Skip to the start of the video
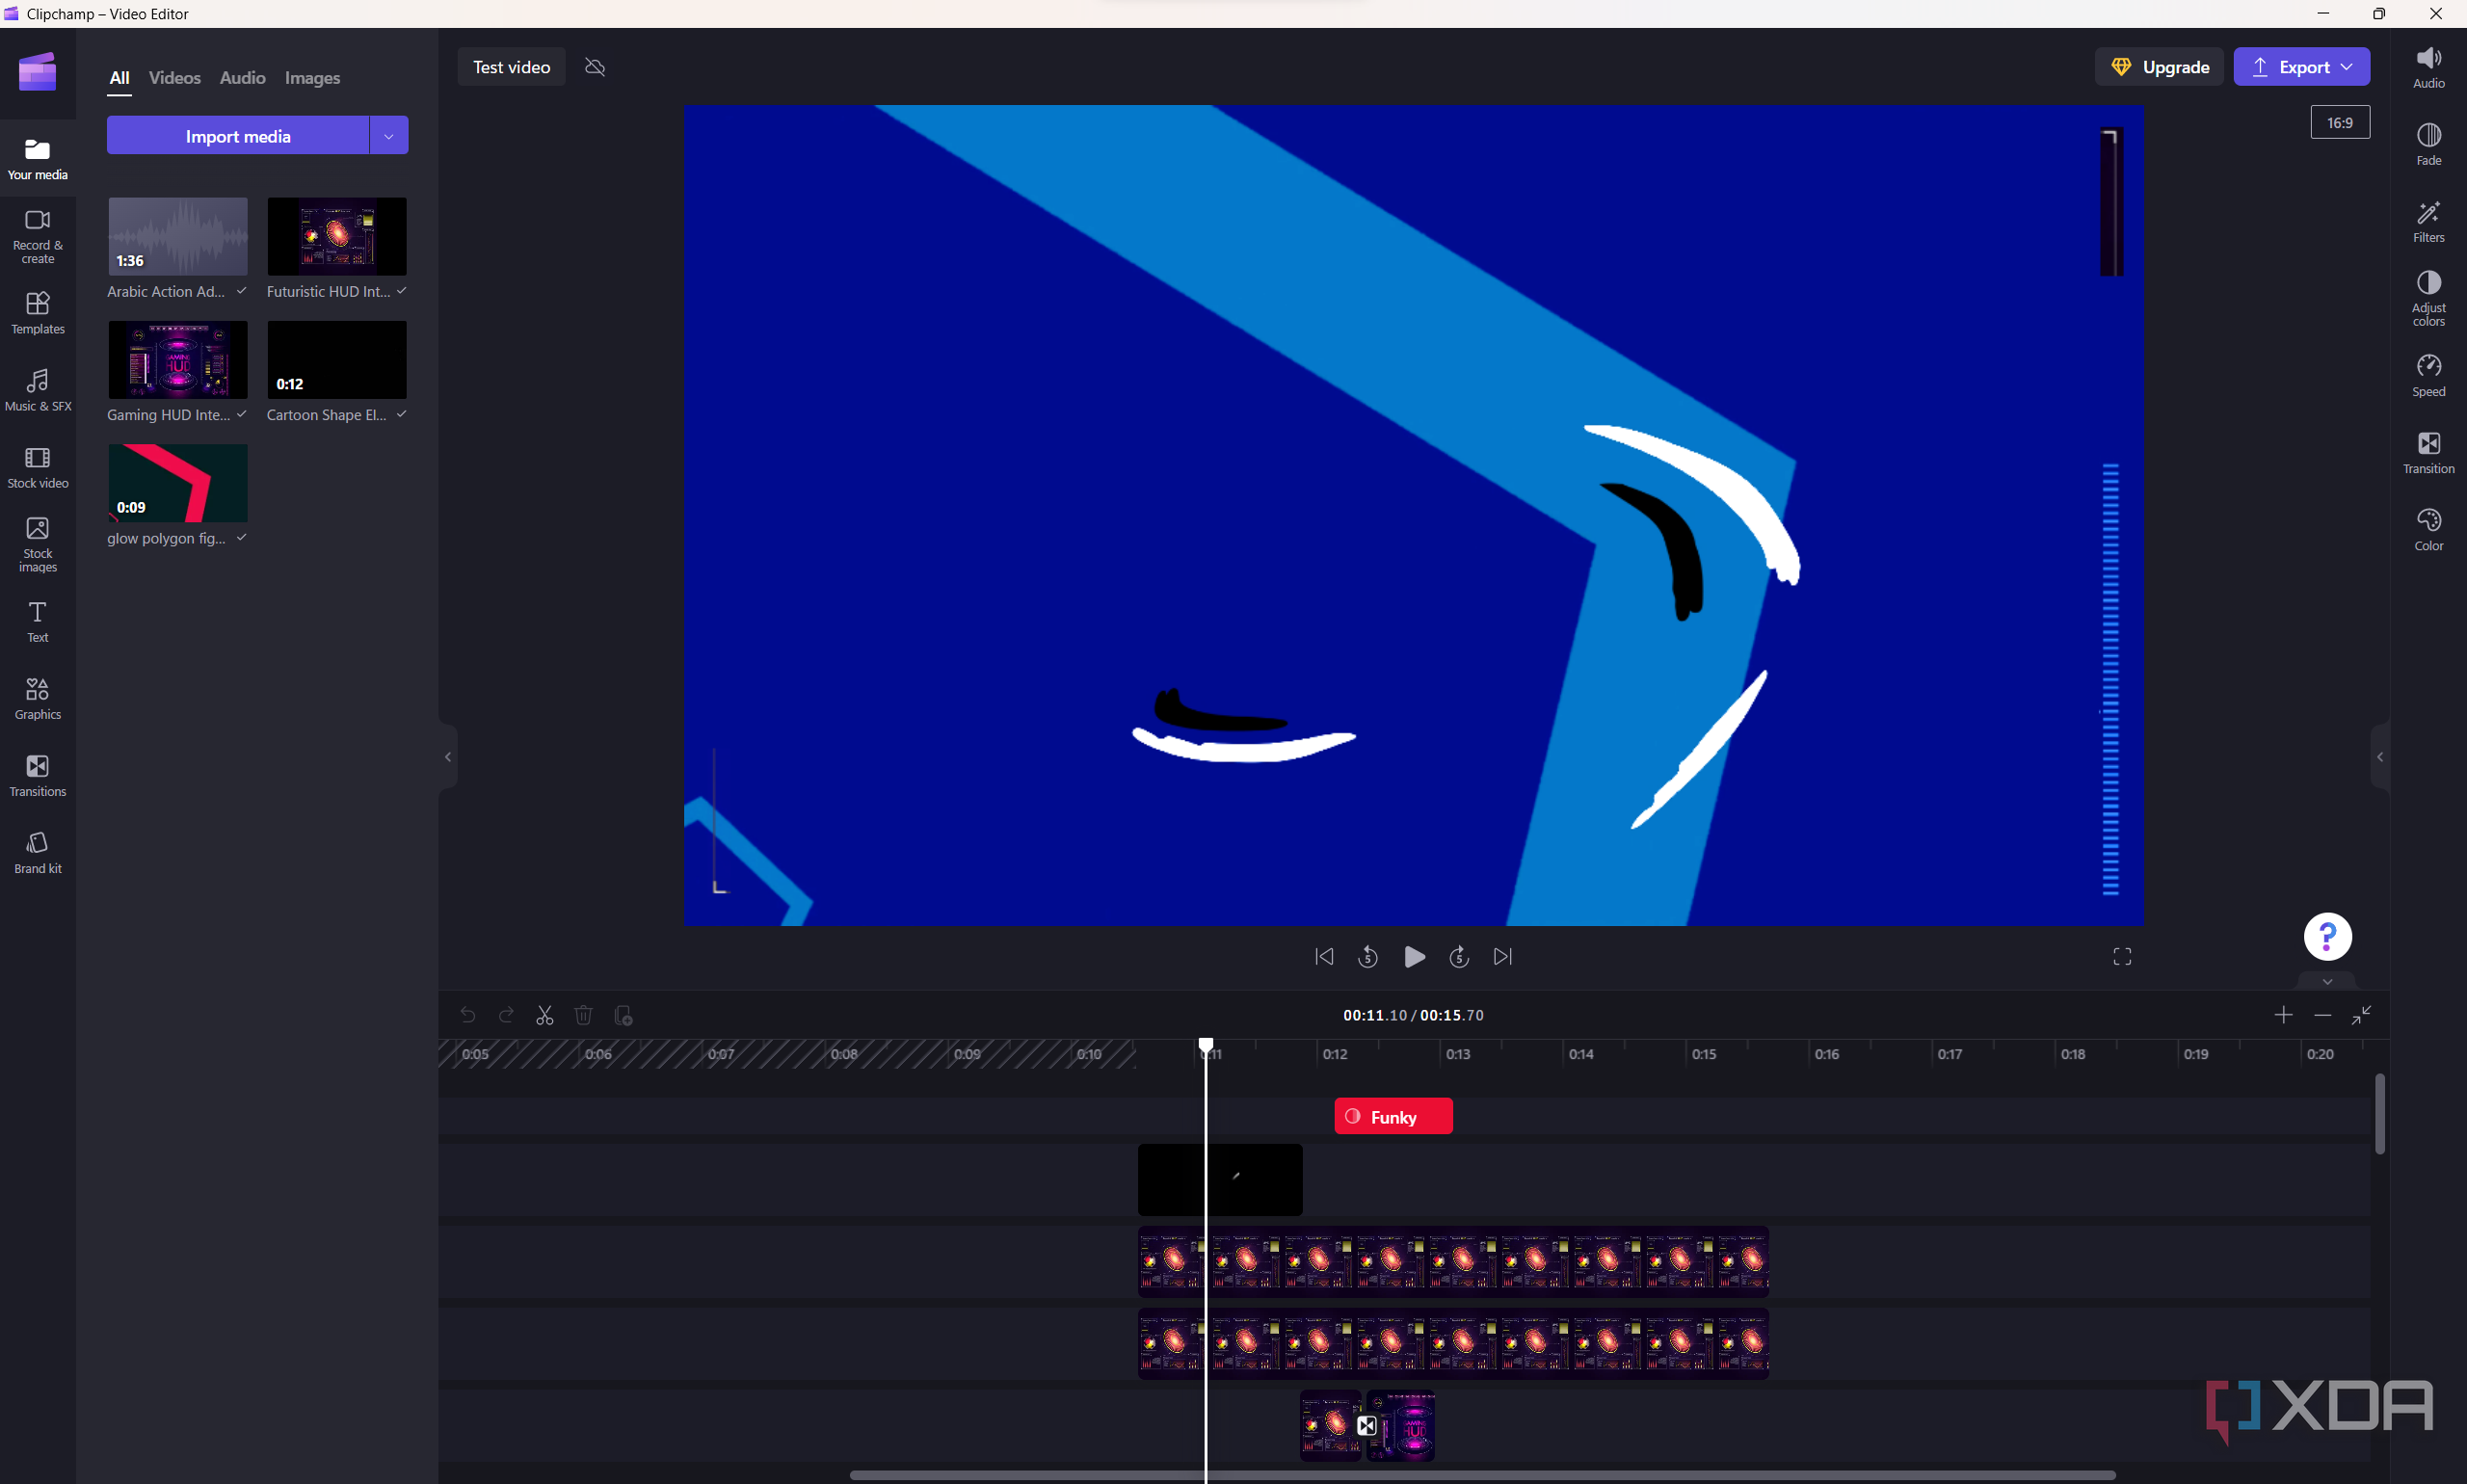The width and height of the screenshot is (2467, 1484). 1324,957
